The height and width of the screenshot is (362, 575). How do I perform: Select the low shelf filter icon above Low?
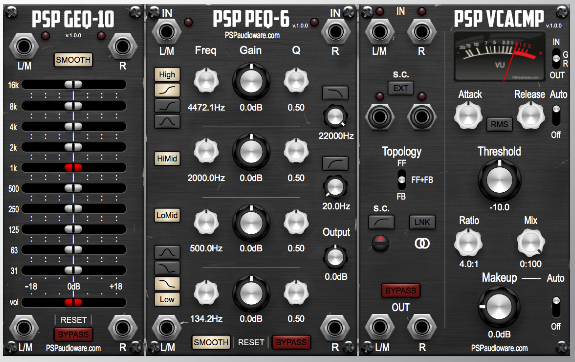(x=167, y=284)
